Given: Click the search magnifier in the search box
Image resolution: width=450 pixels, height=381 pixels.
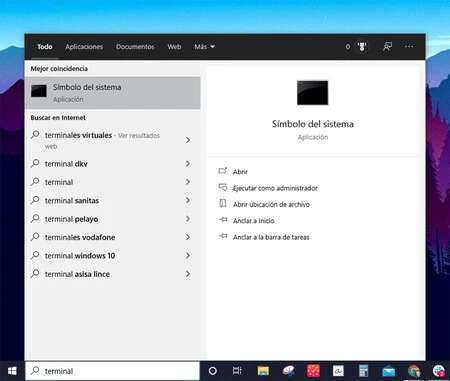Looking at the screenshot, I should click(35, 370).
